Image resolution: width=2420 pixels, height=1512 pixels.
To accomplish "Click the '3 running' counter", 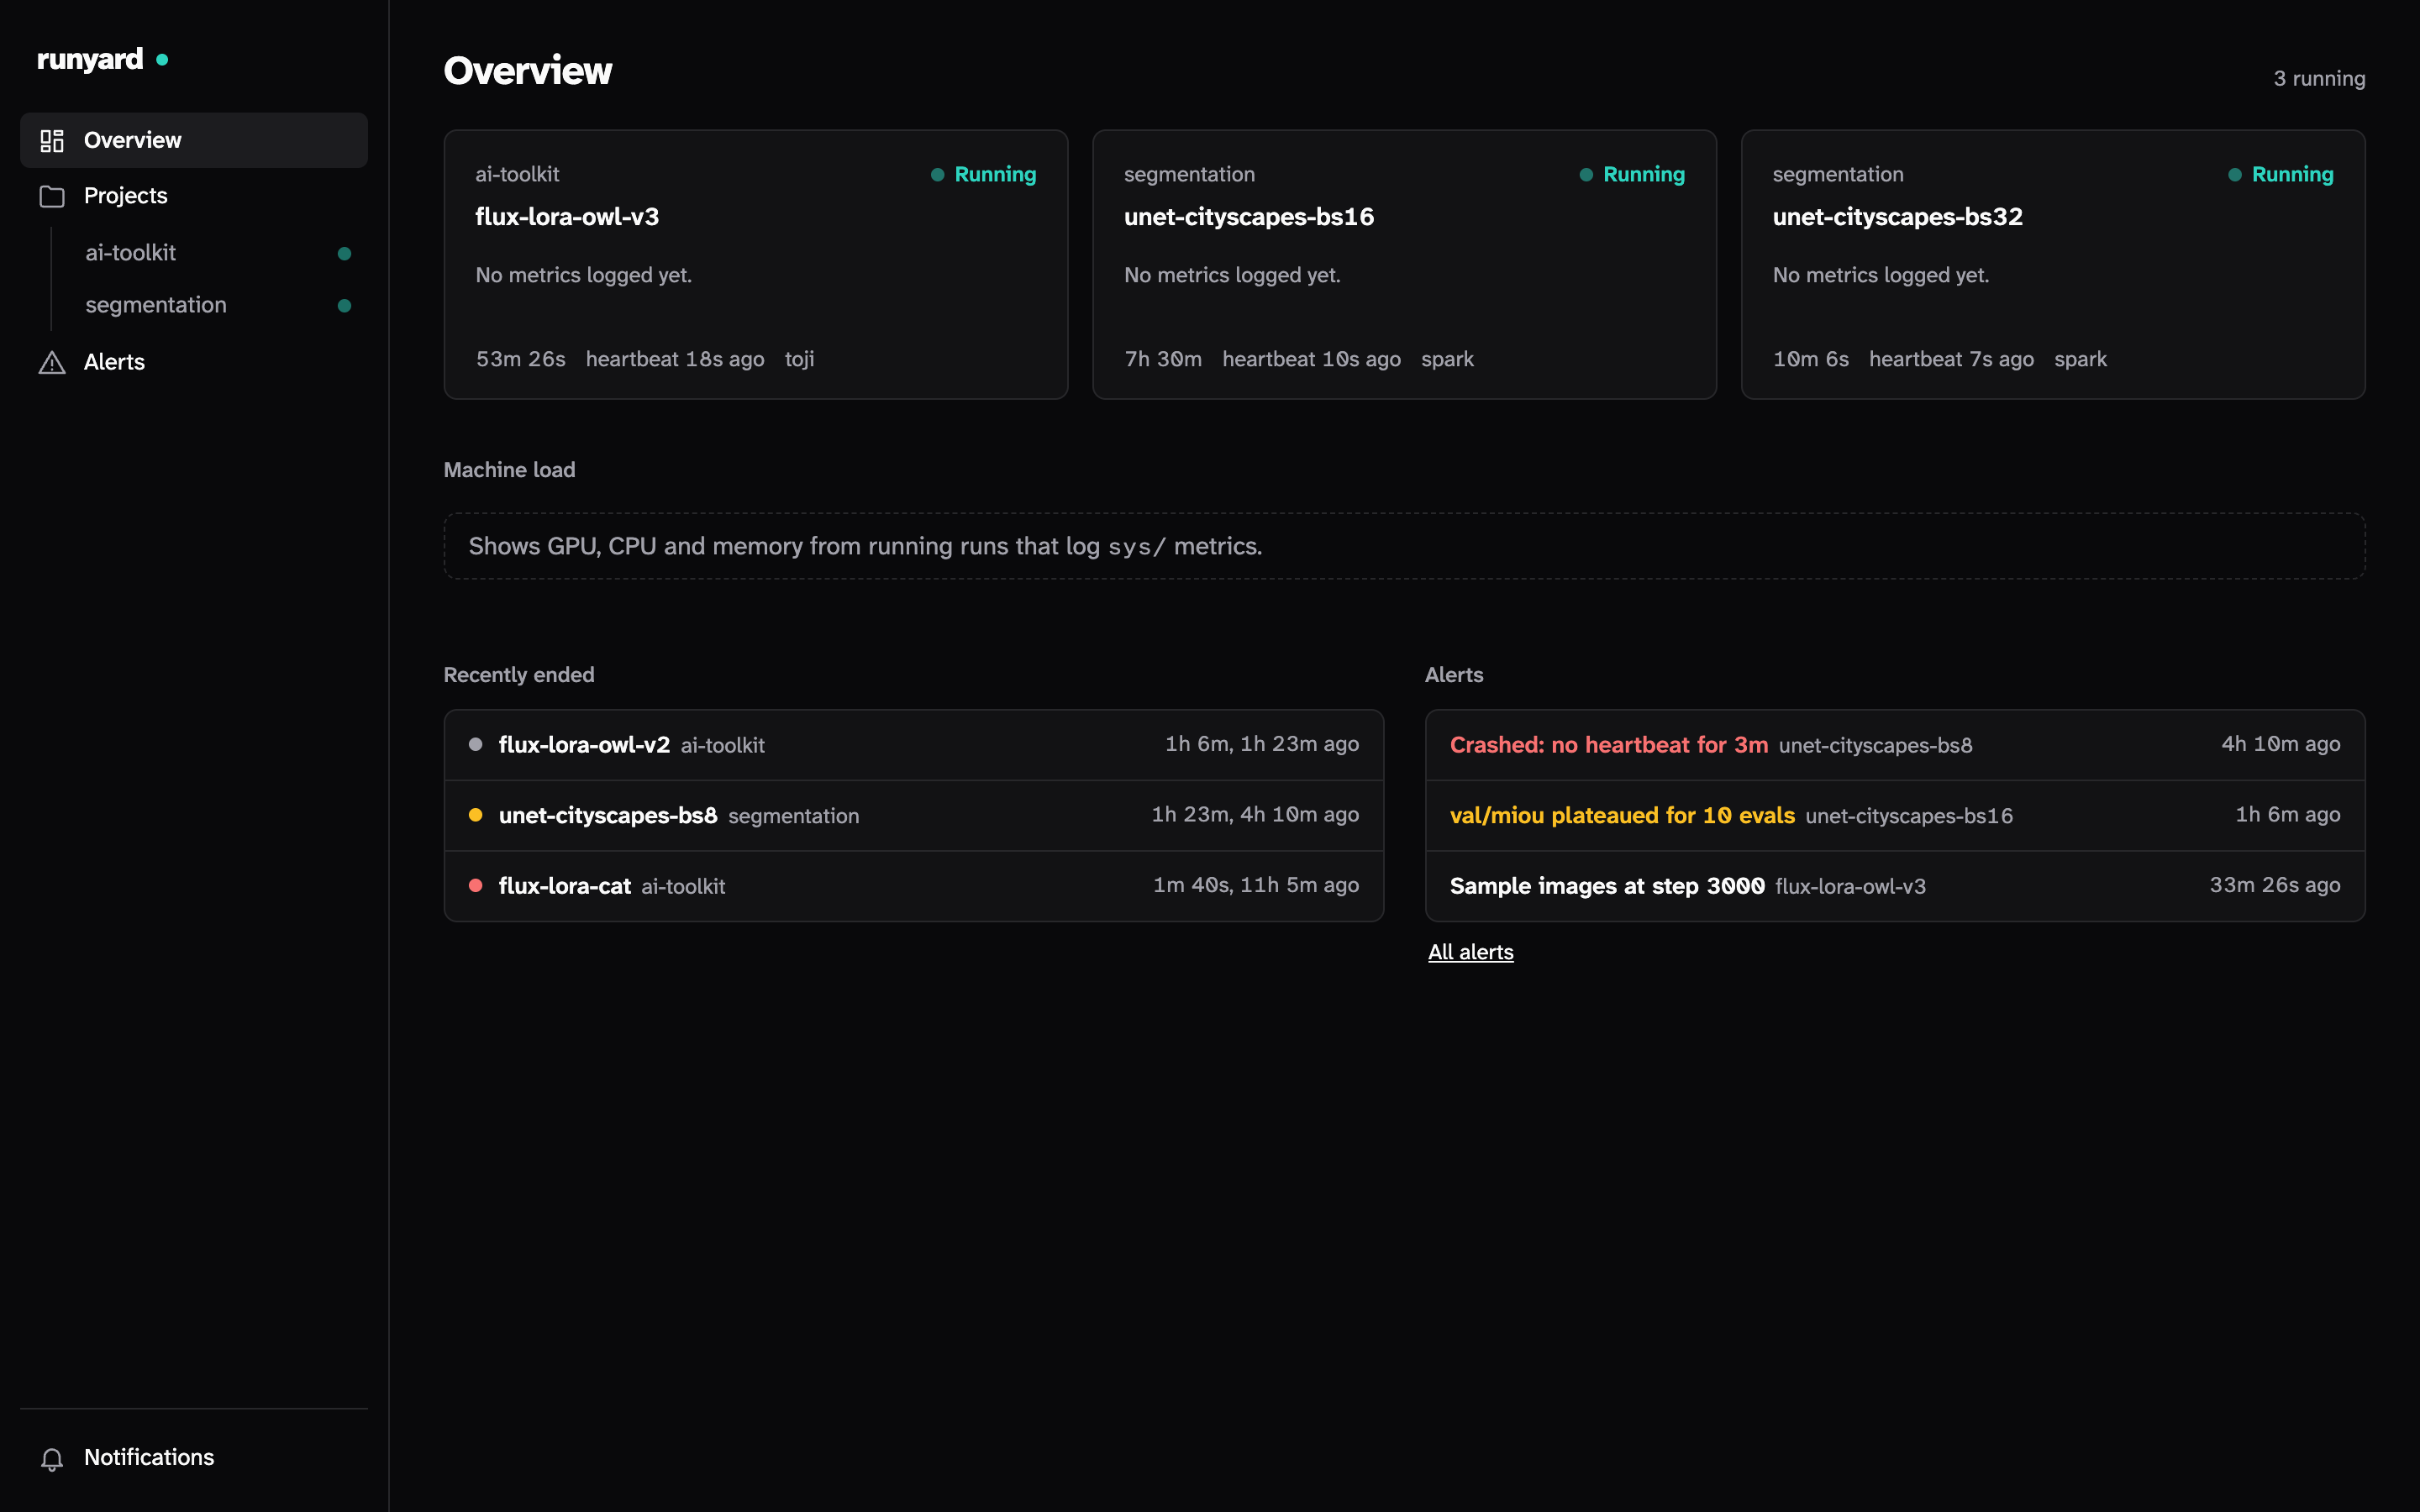I will (x=2319, y=78).
